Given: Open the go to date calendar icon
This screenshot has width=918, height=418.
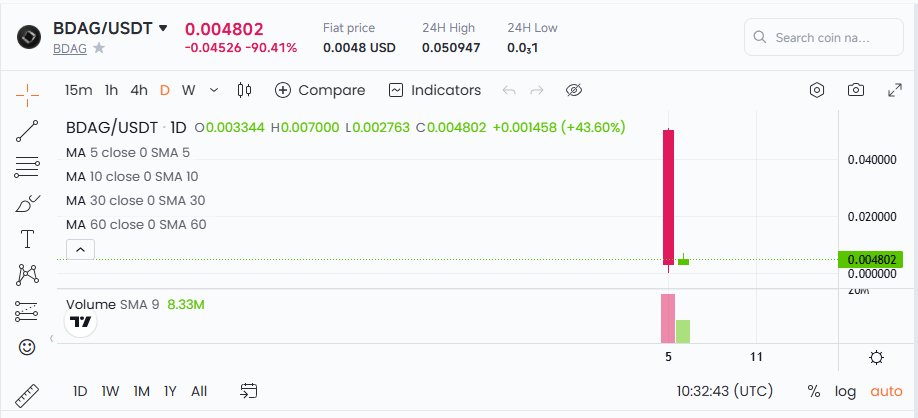Looking at the screenshot, I should (x=249, y=391).
